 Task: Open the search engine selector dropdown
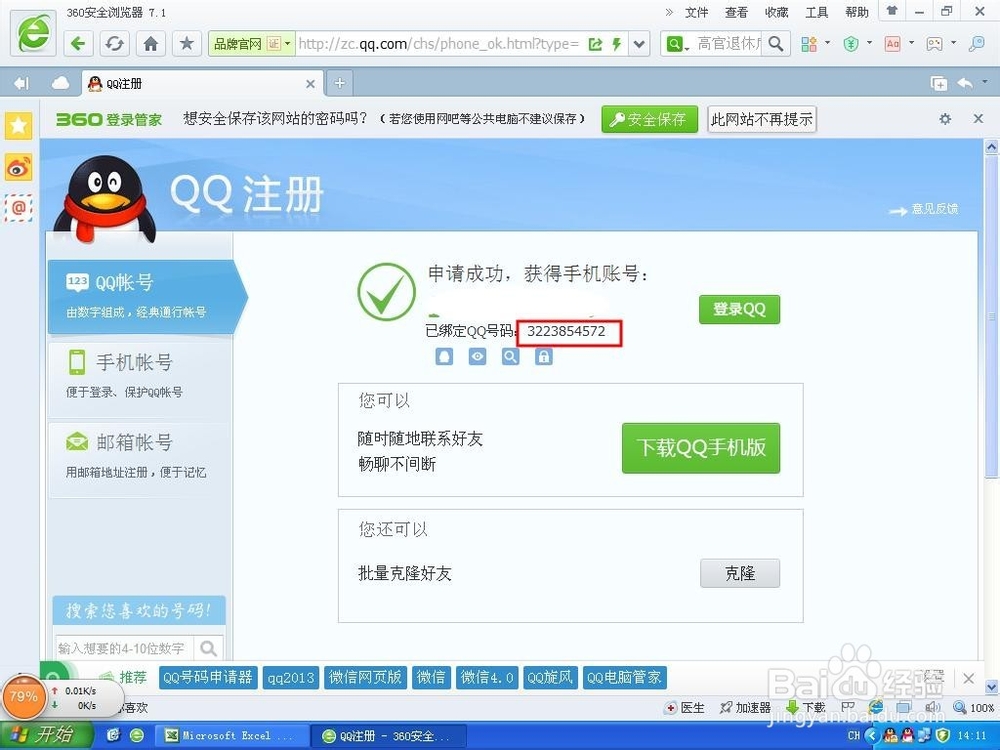677,44
